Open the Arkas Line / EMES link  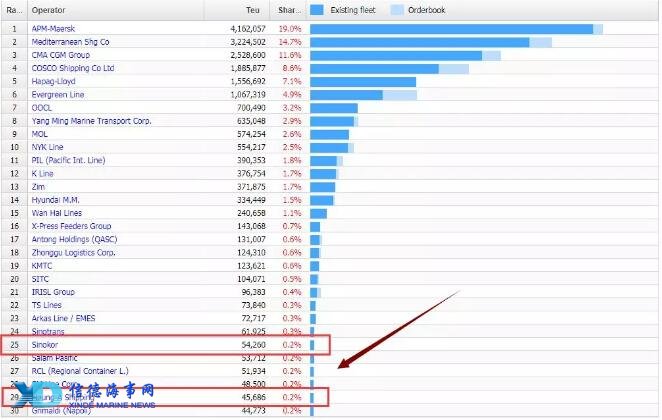coord(63,318)
